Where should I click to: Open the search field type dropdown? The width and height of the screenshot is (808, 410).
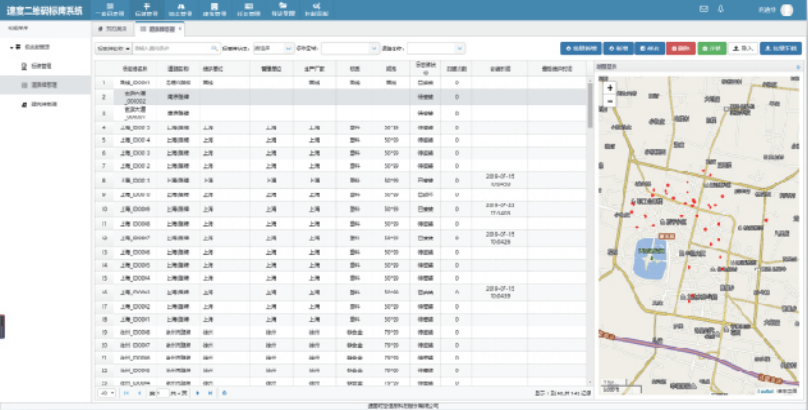(113, 47)
